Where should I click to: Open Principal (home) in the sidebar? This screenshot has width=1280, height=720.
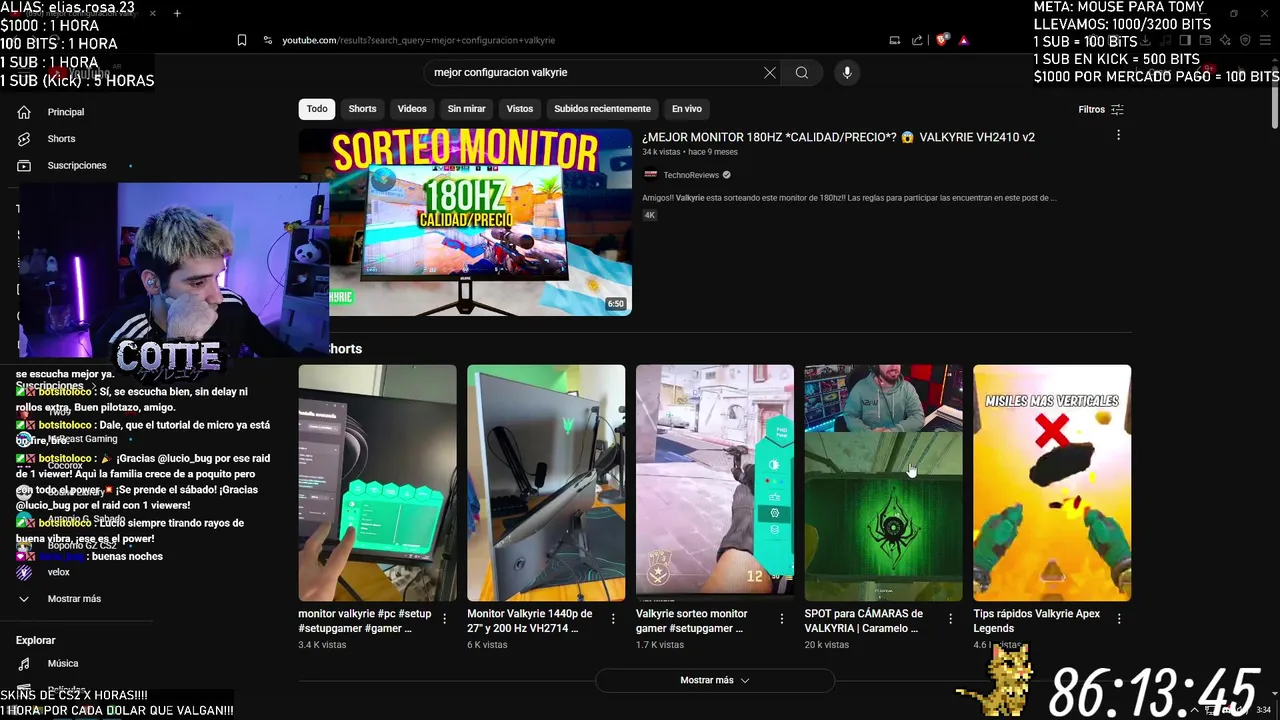click(x=65, y=112)
